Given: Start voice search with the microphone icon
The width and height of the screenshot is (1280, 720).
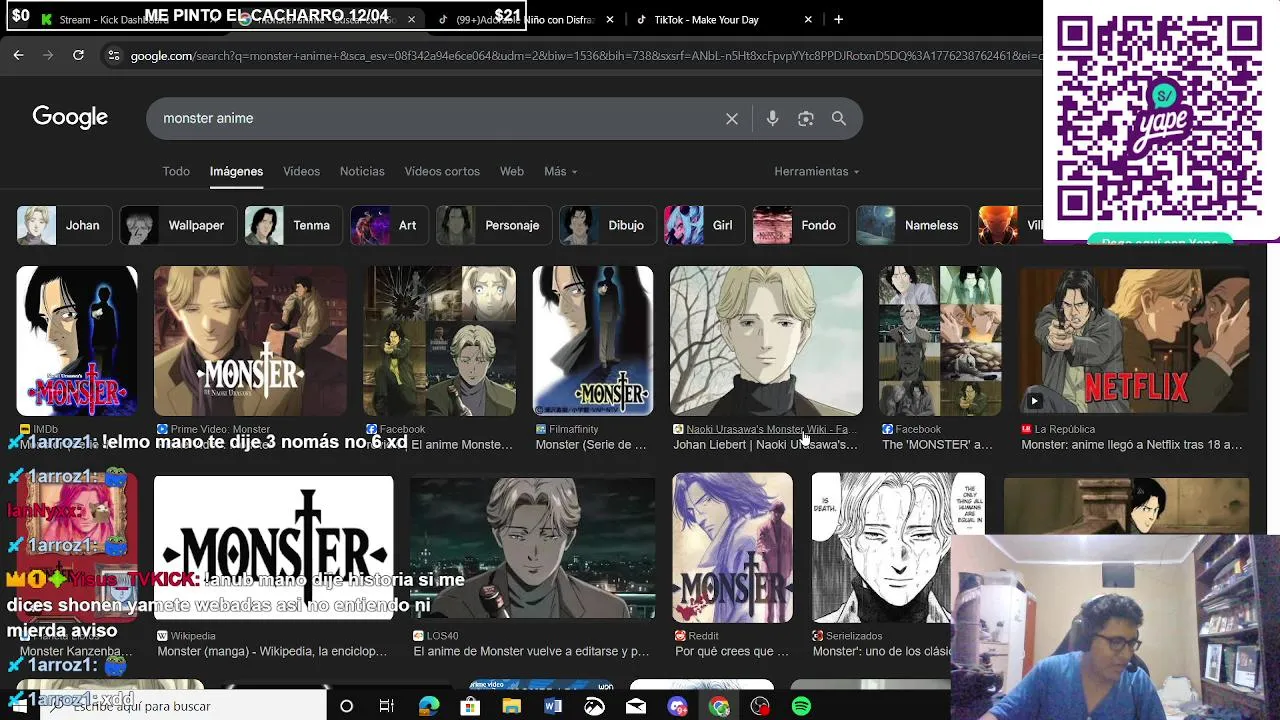Looking at the screenshot, I should (x=772, y=119).
